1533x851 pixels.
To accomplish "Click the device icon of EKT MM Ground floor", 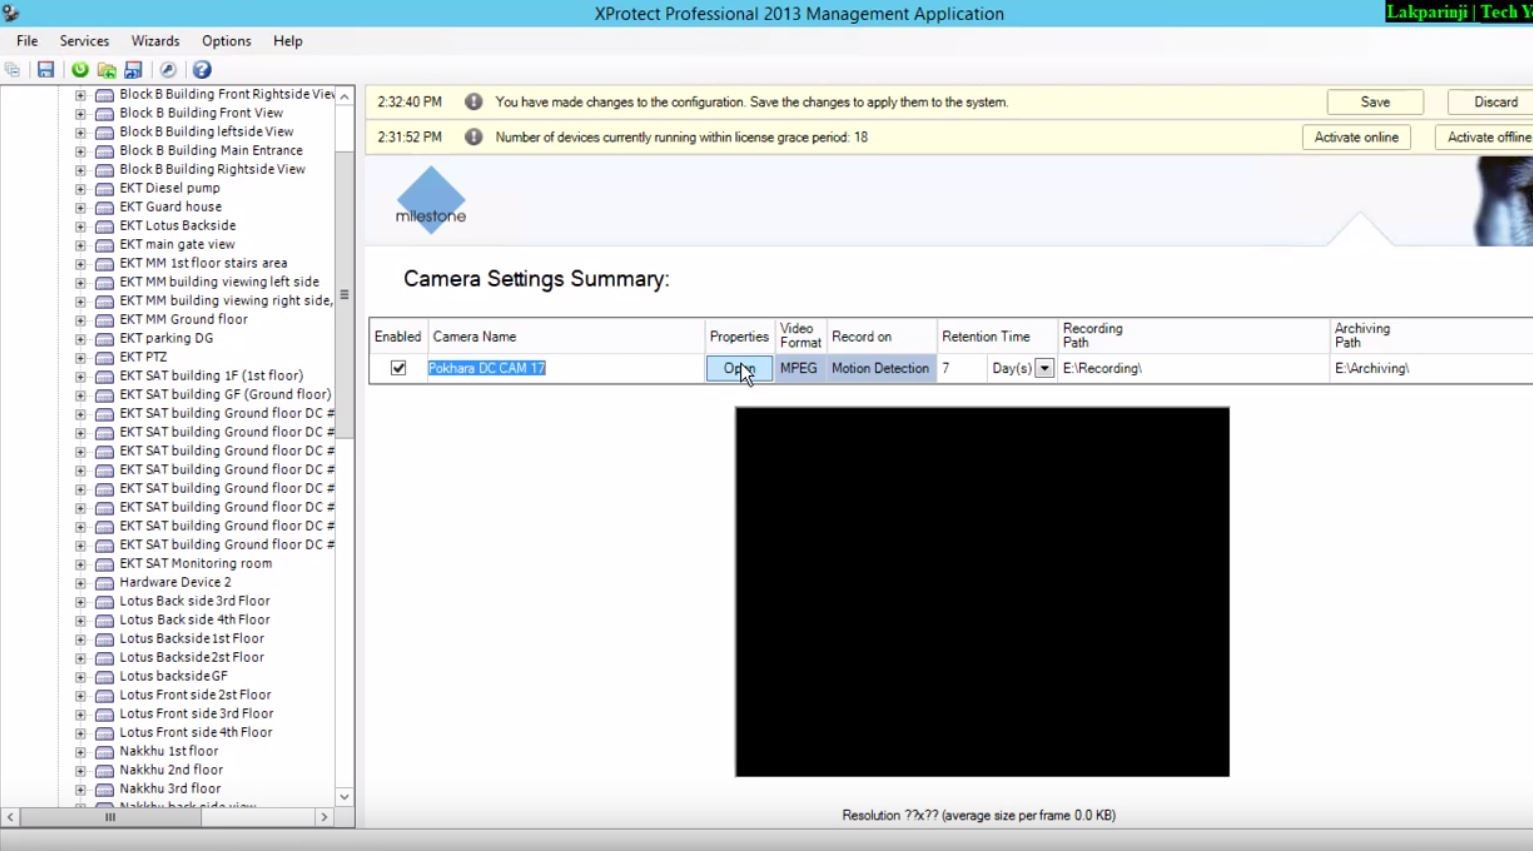I will 104,320.
